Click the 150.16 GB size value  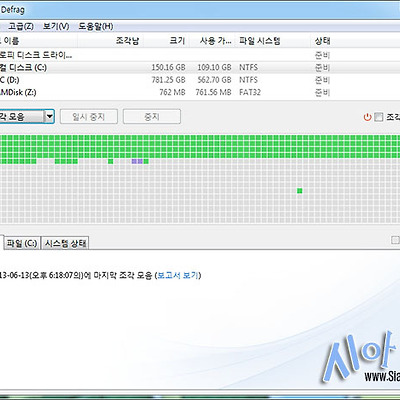coord(168,67)
